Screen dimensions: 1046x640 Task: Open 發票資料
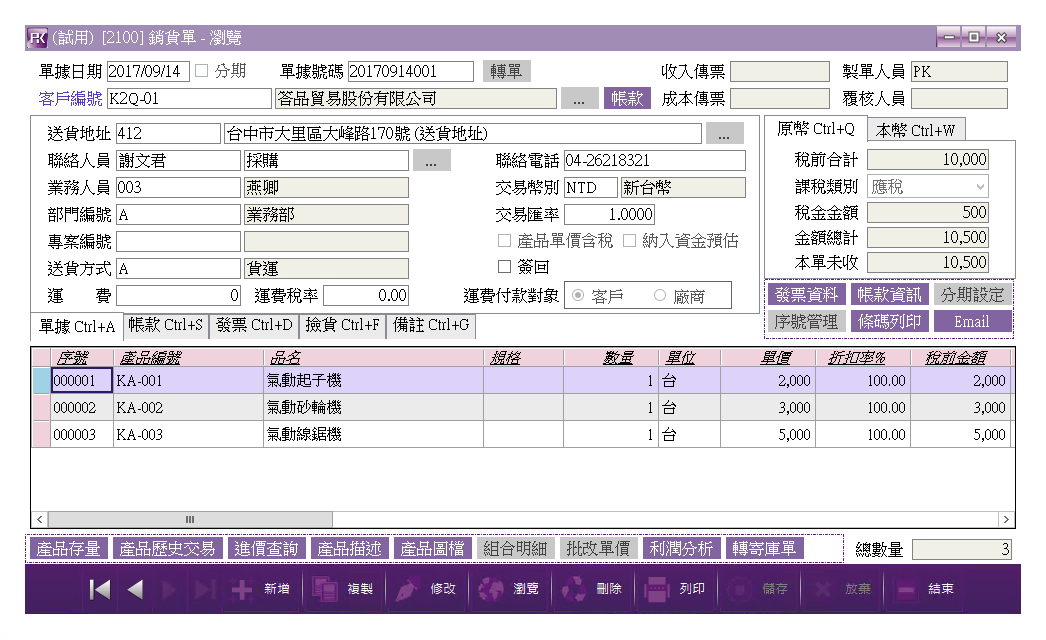click(x=807, y=294)
